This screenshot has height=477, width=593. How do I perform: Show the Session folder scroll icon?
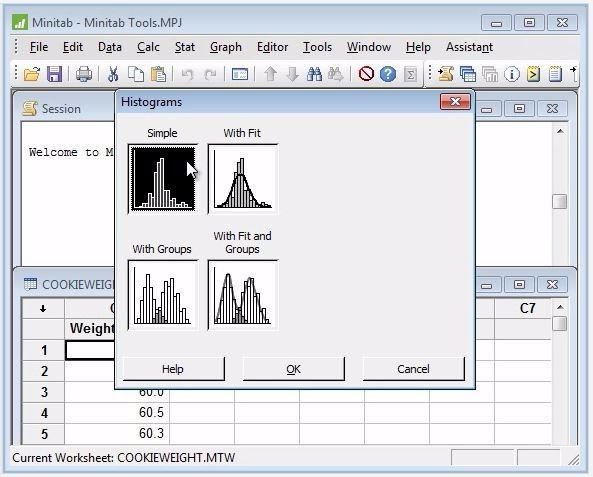point(446,74)
